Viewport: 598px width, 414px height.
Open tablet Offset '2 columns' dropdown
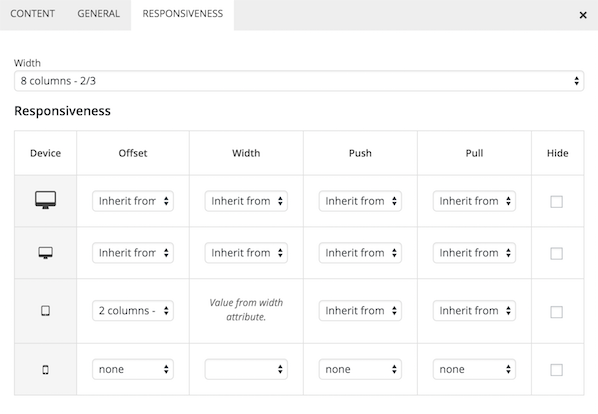click(133, 311)
